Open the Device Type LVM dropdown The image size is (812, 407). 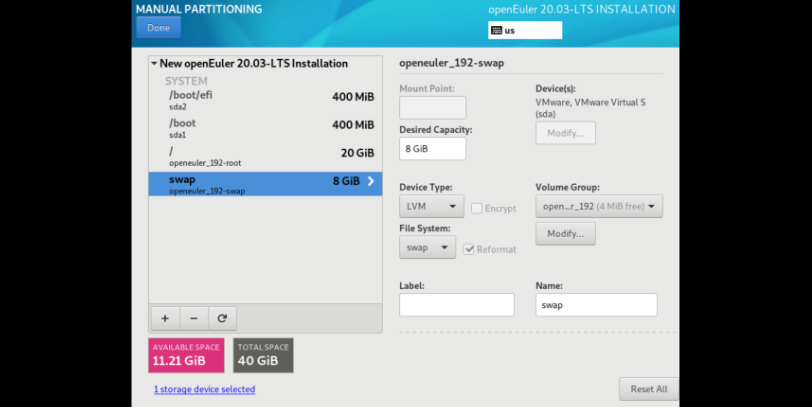[431, 207]
